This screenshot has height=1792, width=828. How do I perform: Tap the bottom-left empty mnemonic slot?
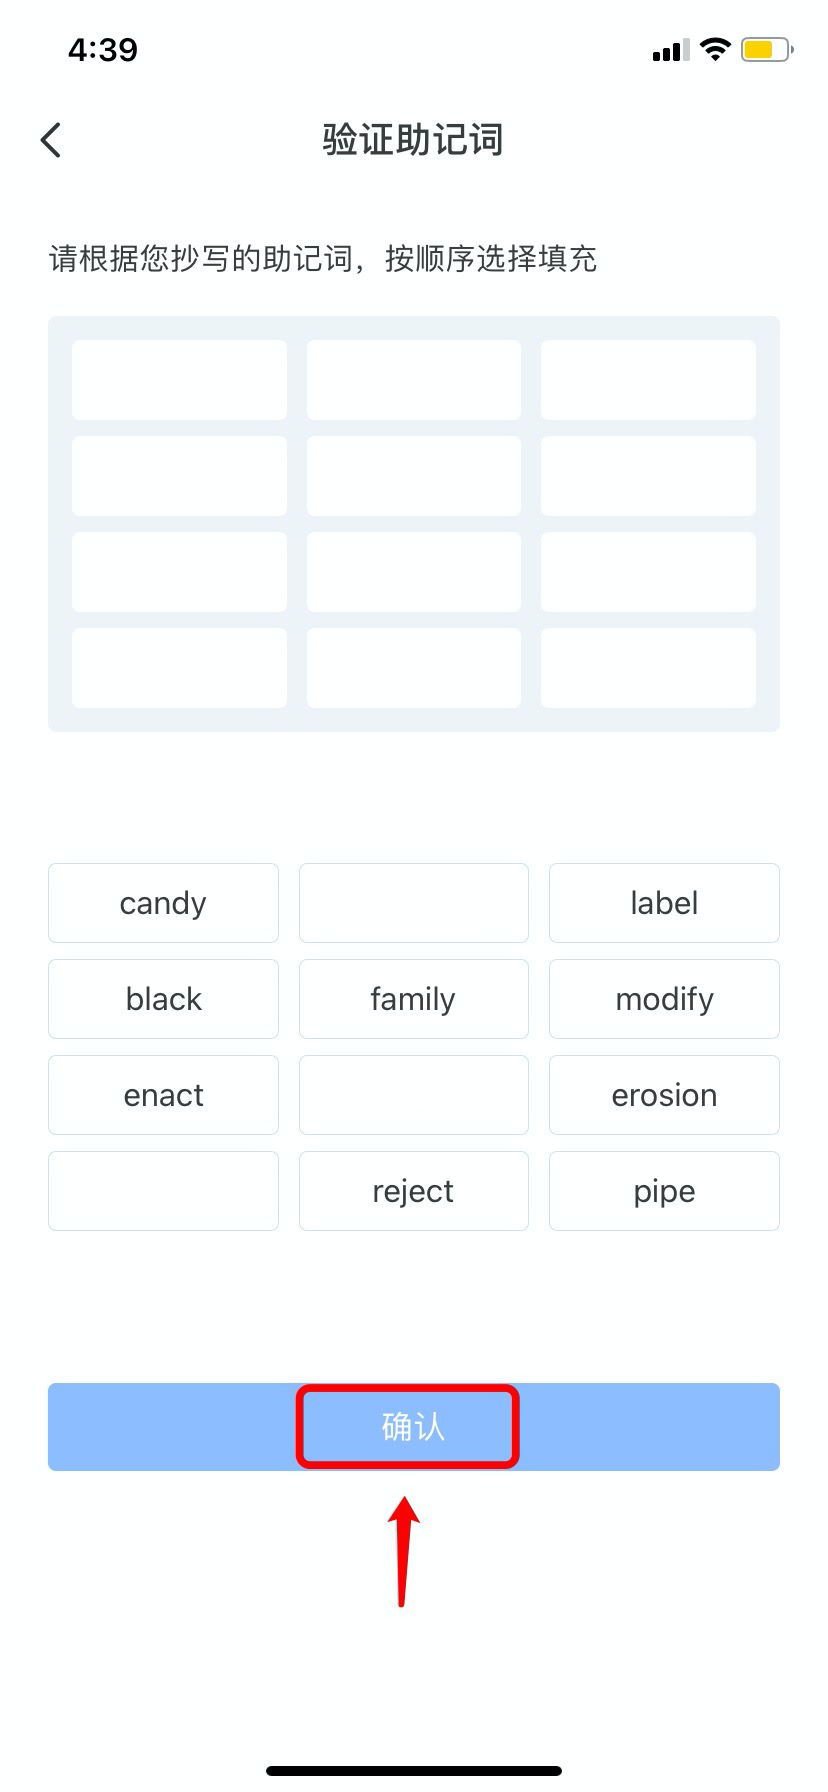179,668
